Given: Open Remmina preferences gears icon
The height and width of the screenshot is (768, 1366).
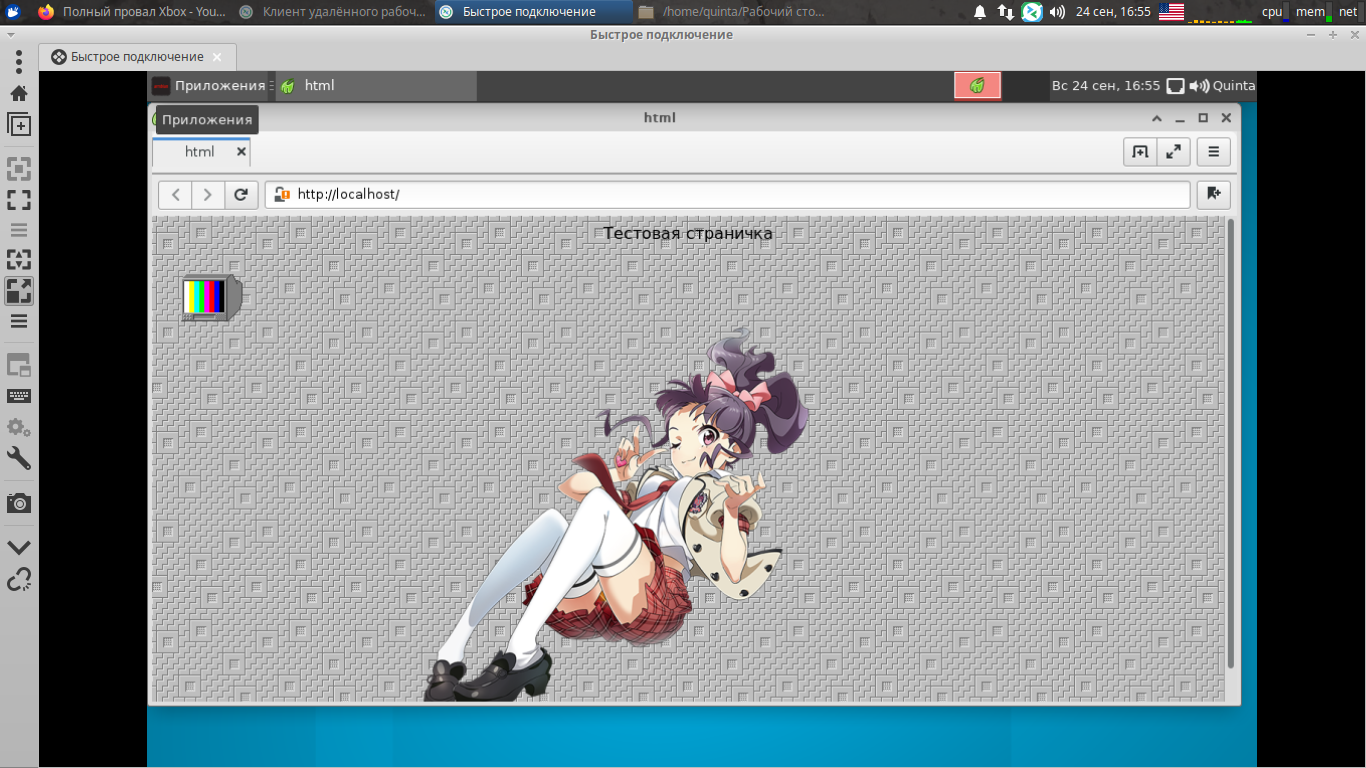Looking at the screenshot, I should 19,427.
